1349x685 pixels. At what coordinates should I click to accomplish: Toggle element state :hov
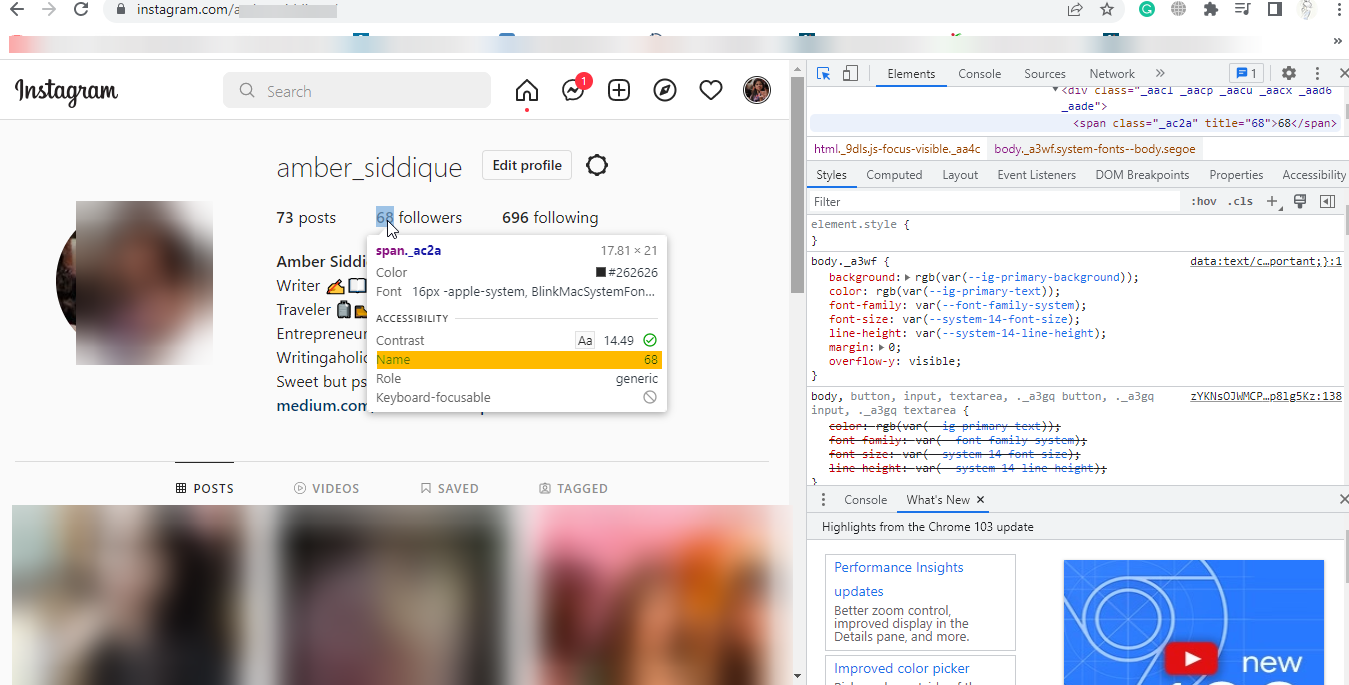point(1203,201)
